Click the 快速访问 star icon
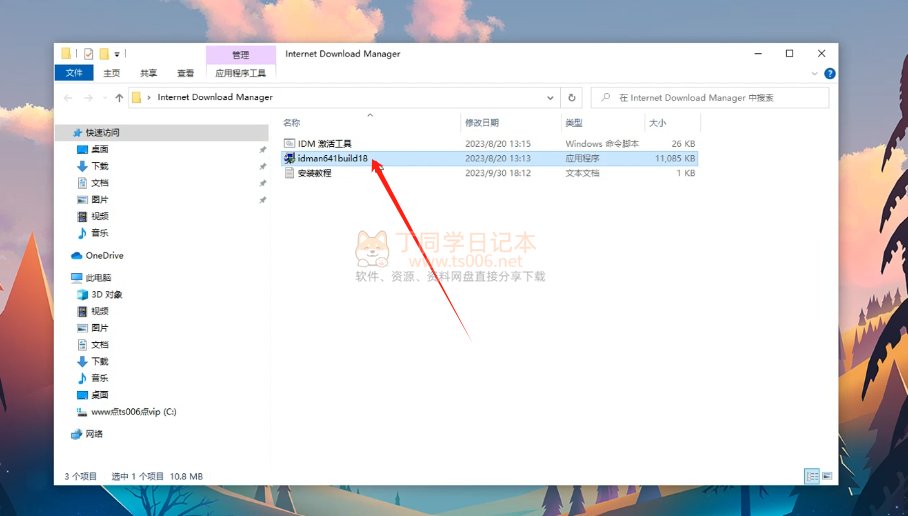Viewport: 908px width, 516px height. [78, 133]
